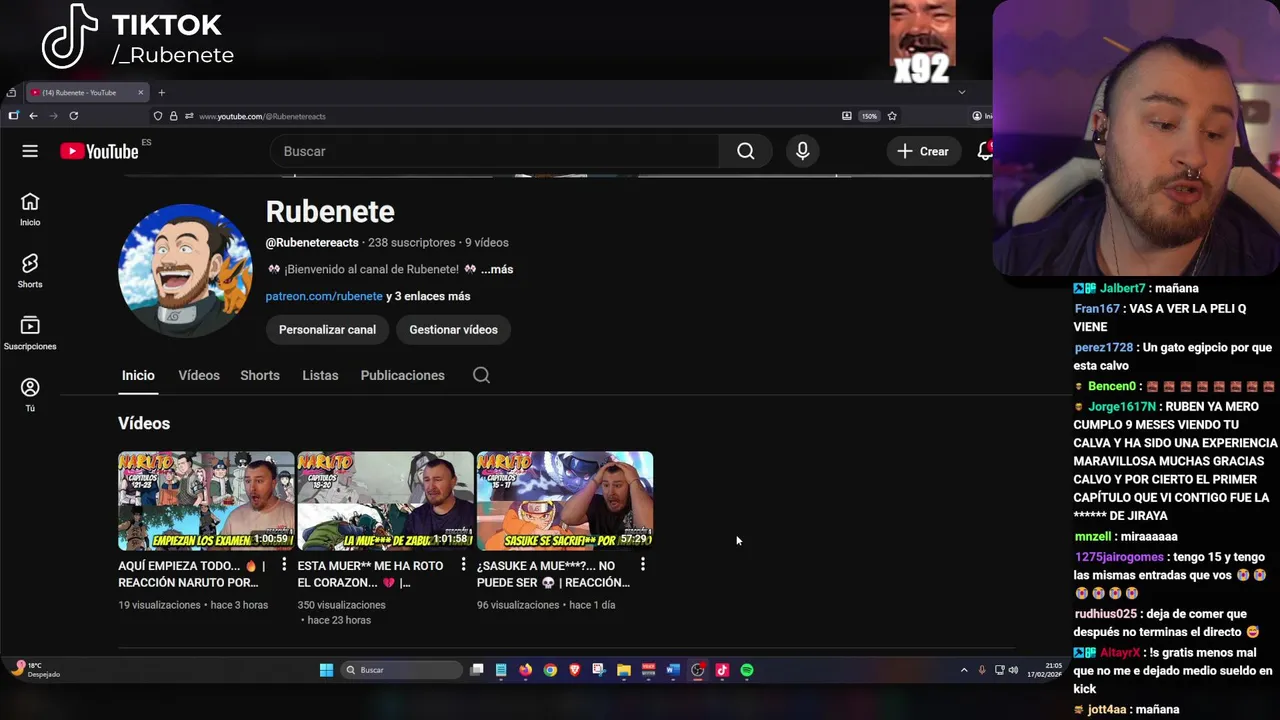
Task: Open the patreon.com/rubenete link
Action: [x=324, y=296]
